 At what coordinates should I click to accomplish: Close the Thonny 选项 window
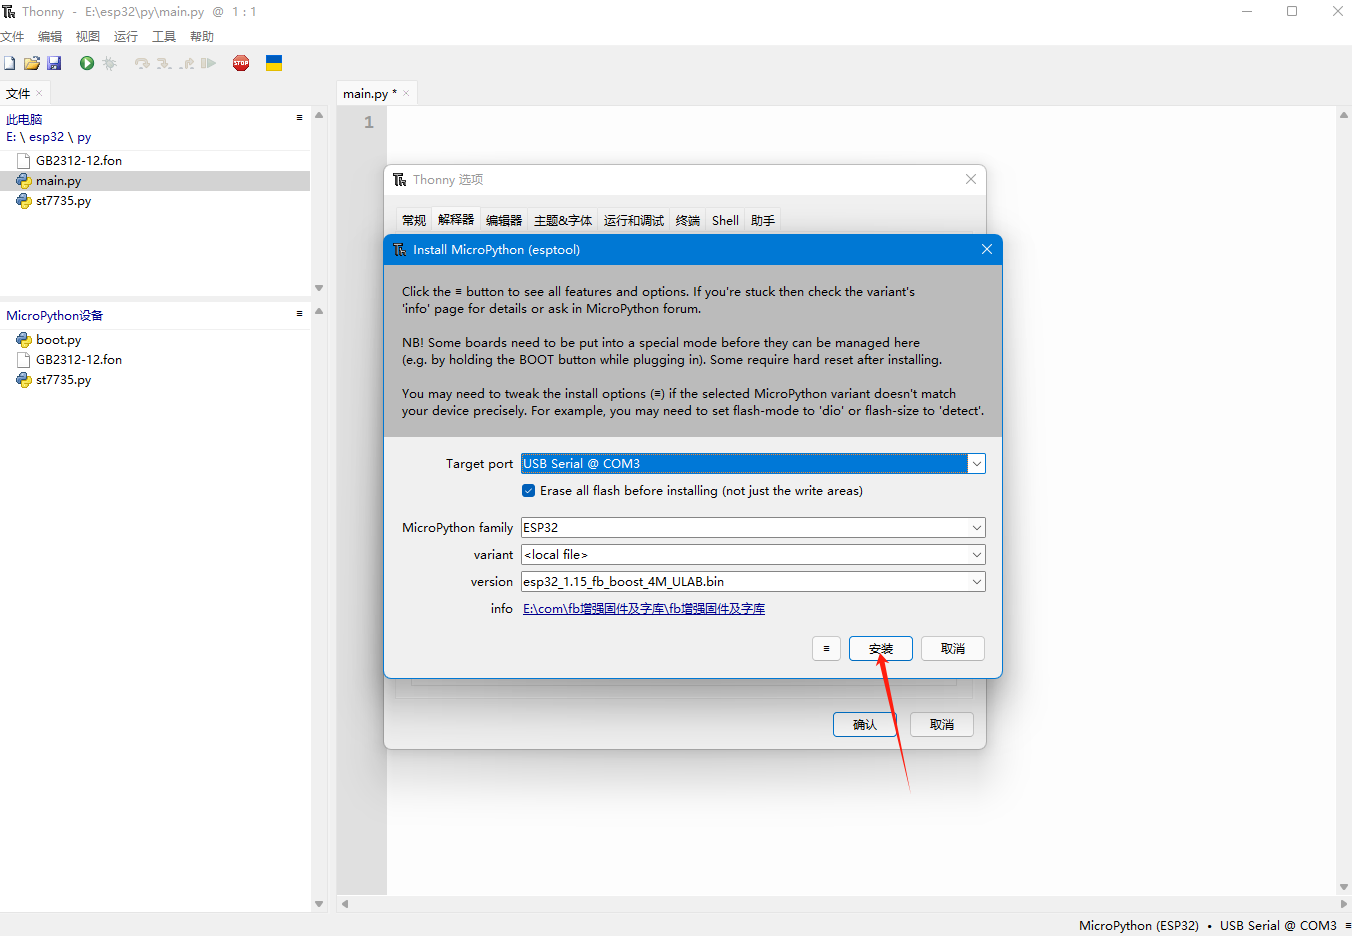(x=970, y=179)
